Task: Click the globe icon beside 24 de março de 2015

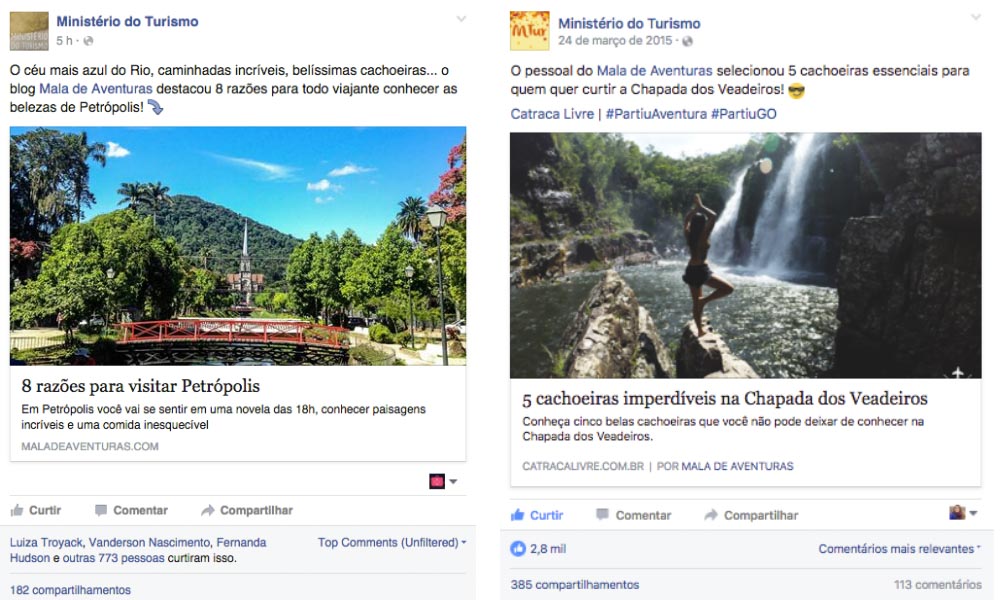Action: pyautogui.click(x=687, y=41)
